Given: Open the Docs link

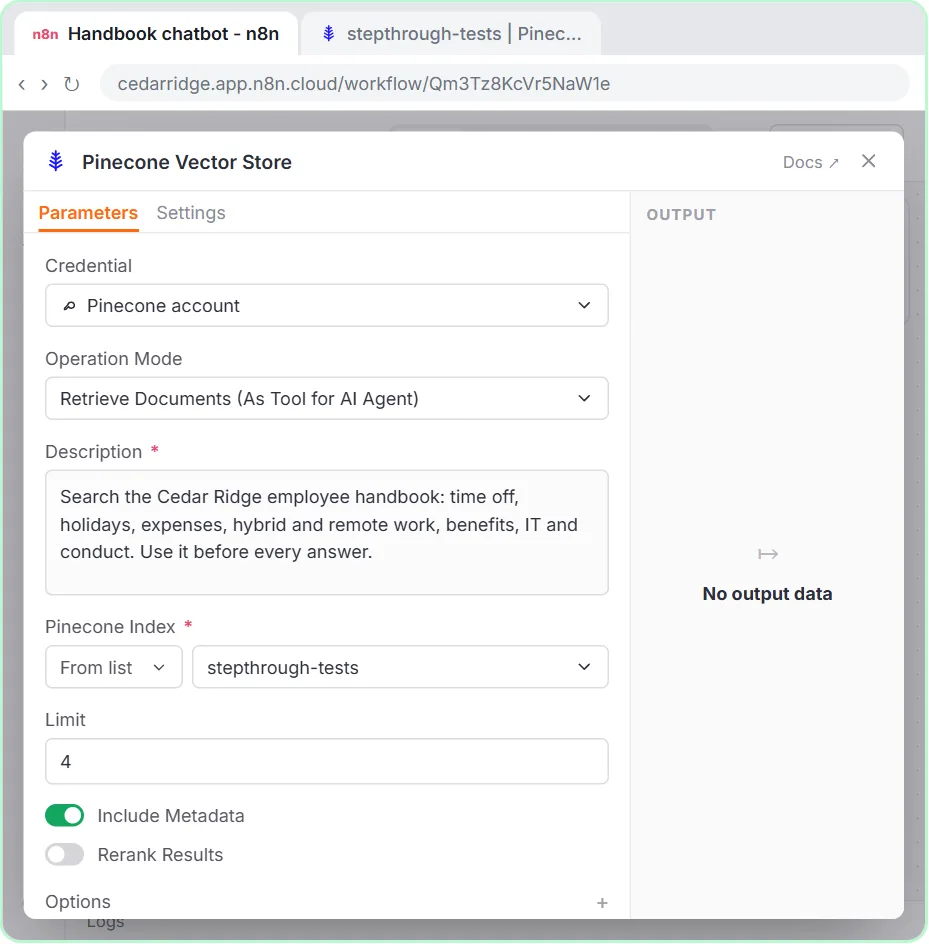Looking at the screenshot, I should click(810, 163).
